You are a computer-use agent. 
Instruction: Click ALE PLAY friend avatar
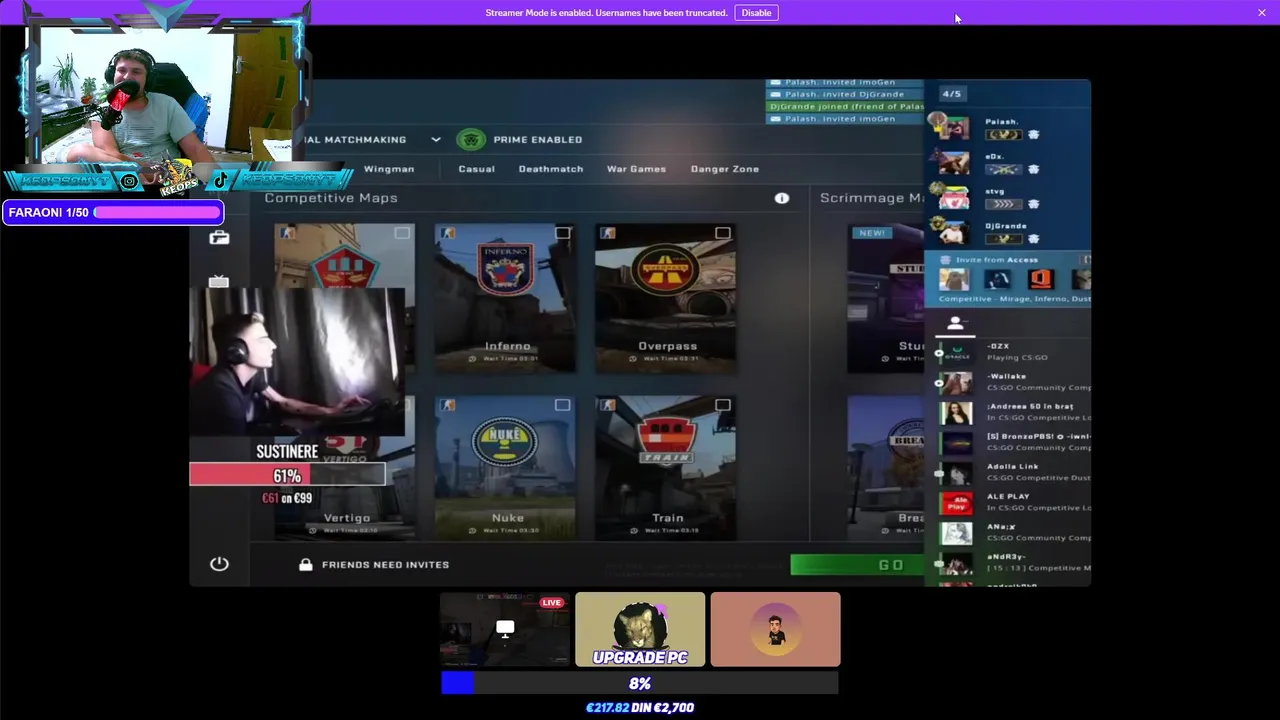click(956, 502)
